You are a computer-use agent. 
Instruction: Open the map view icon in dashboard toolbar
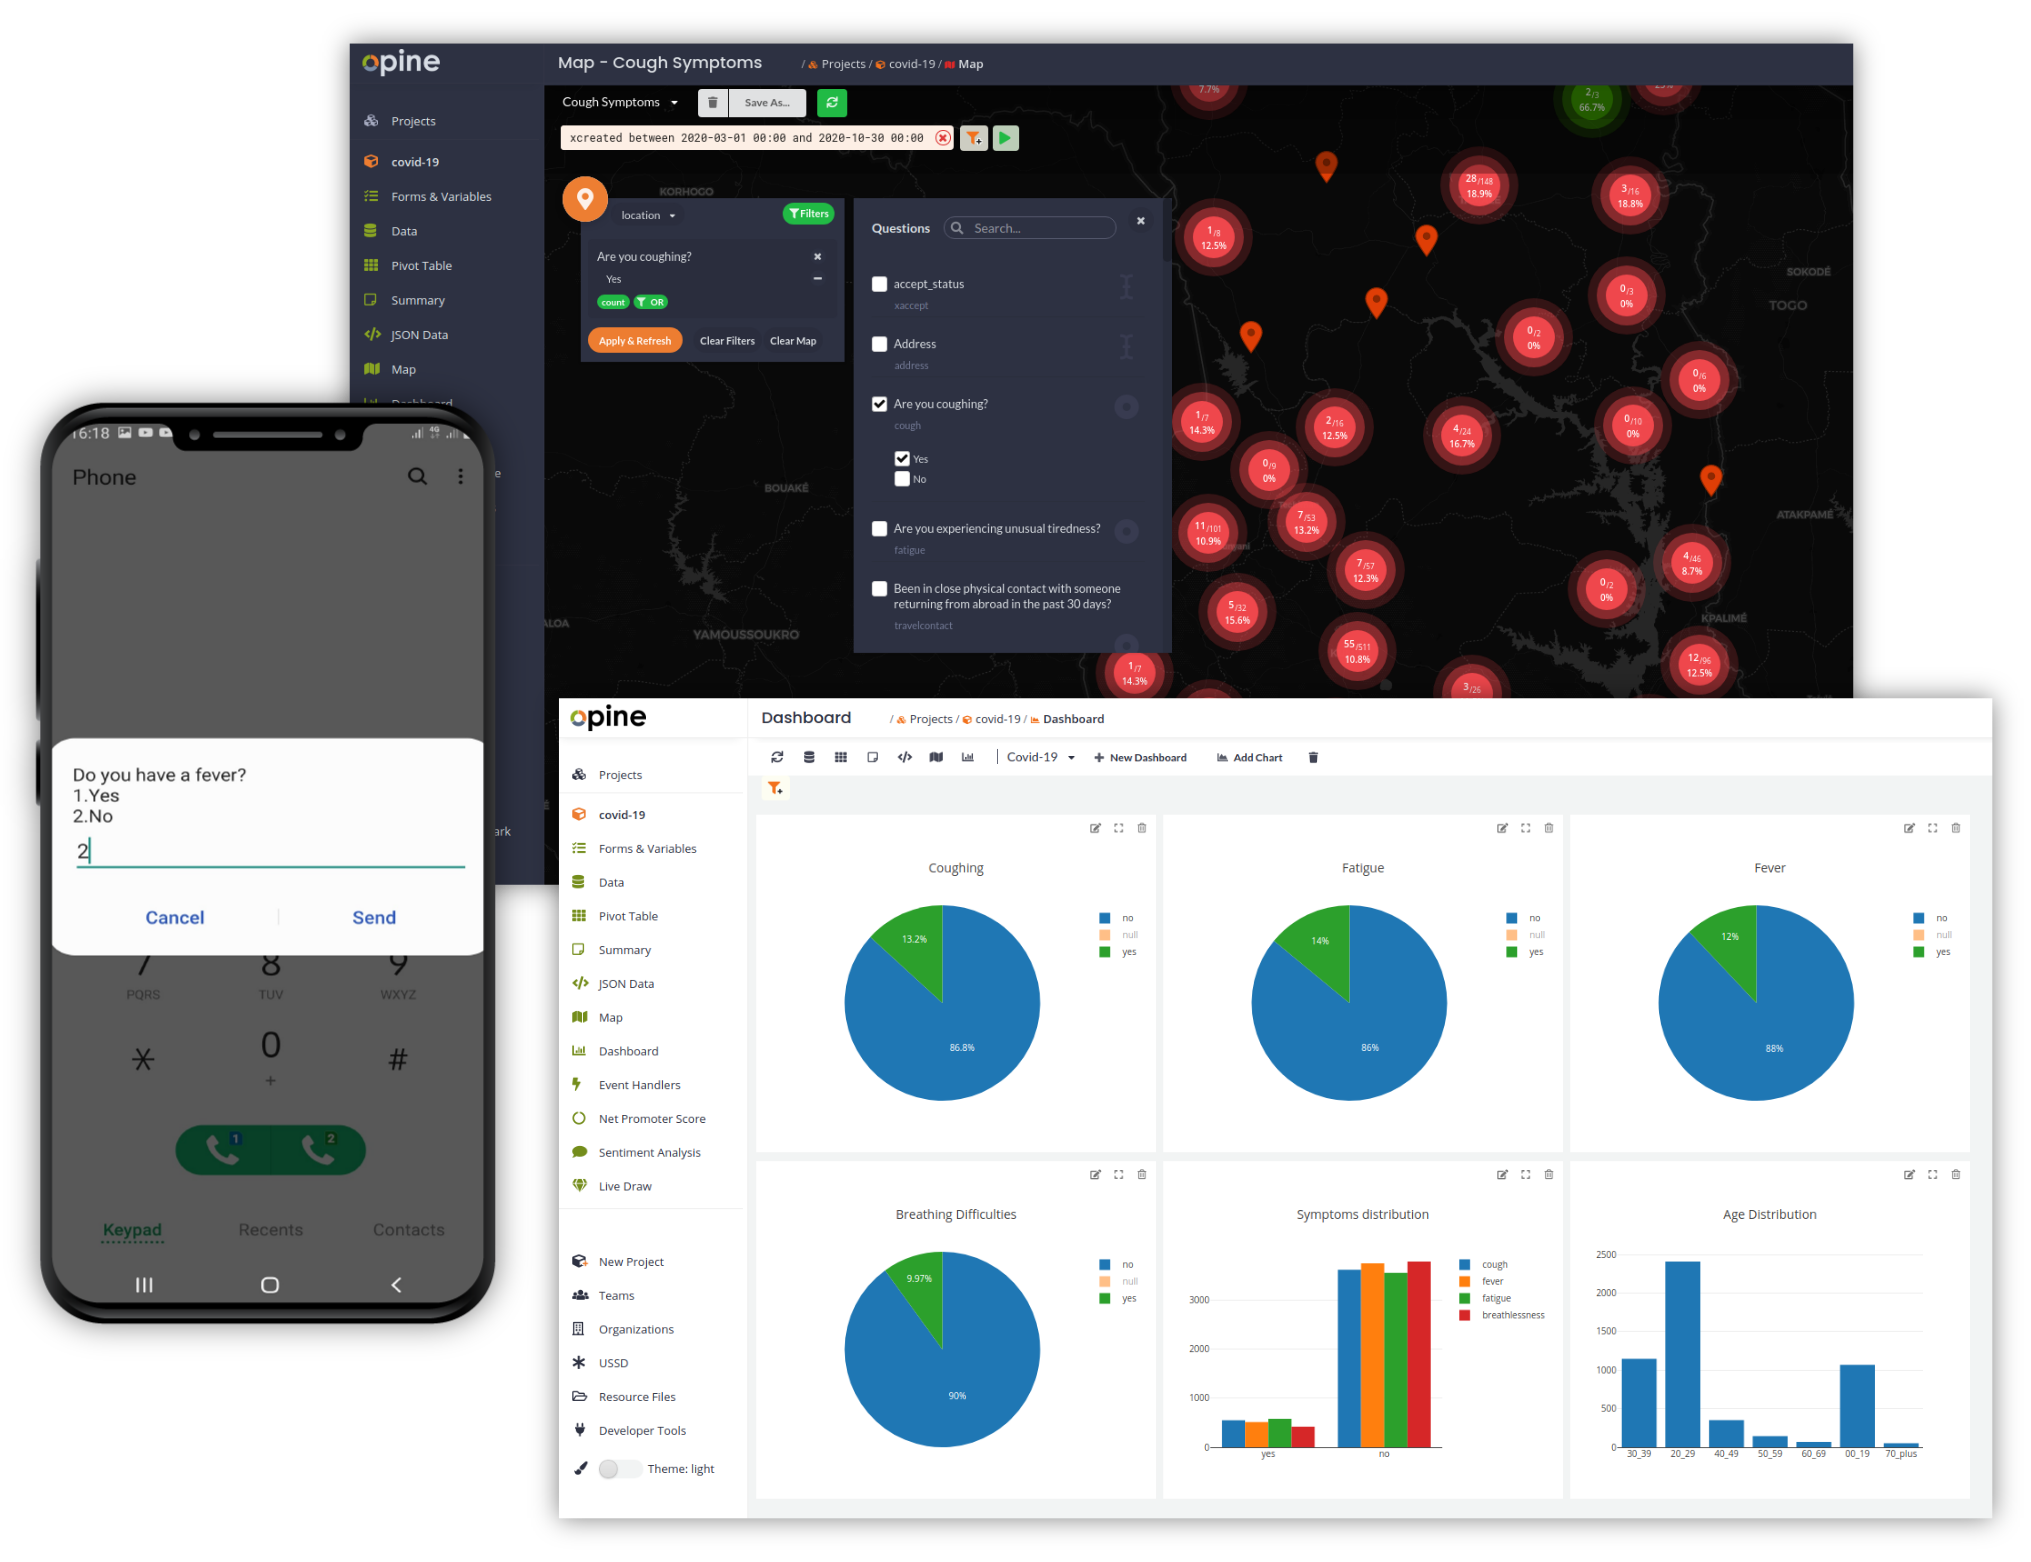(x=936, y=757)
